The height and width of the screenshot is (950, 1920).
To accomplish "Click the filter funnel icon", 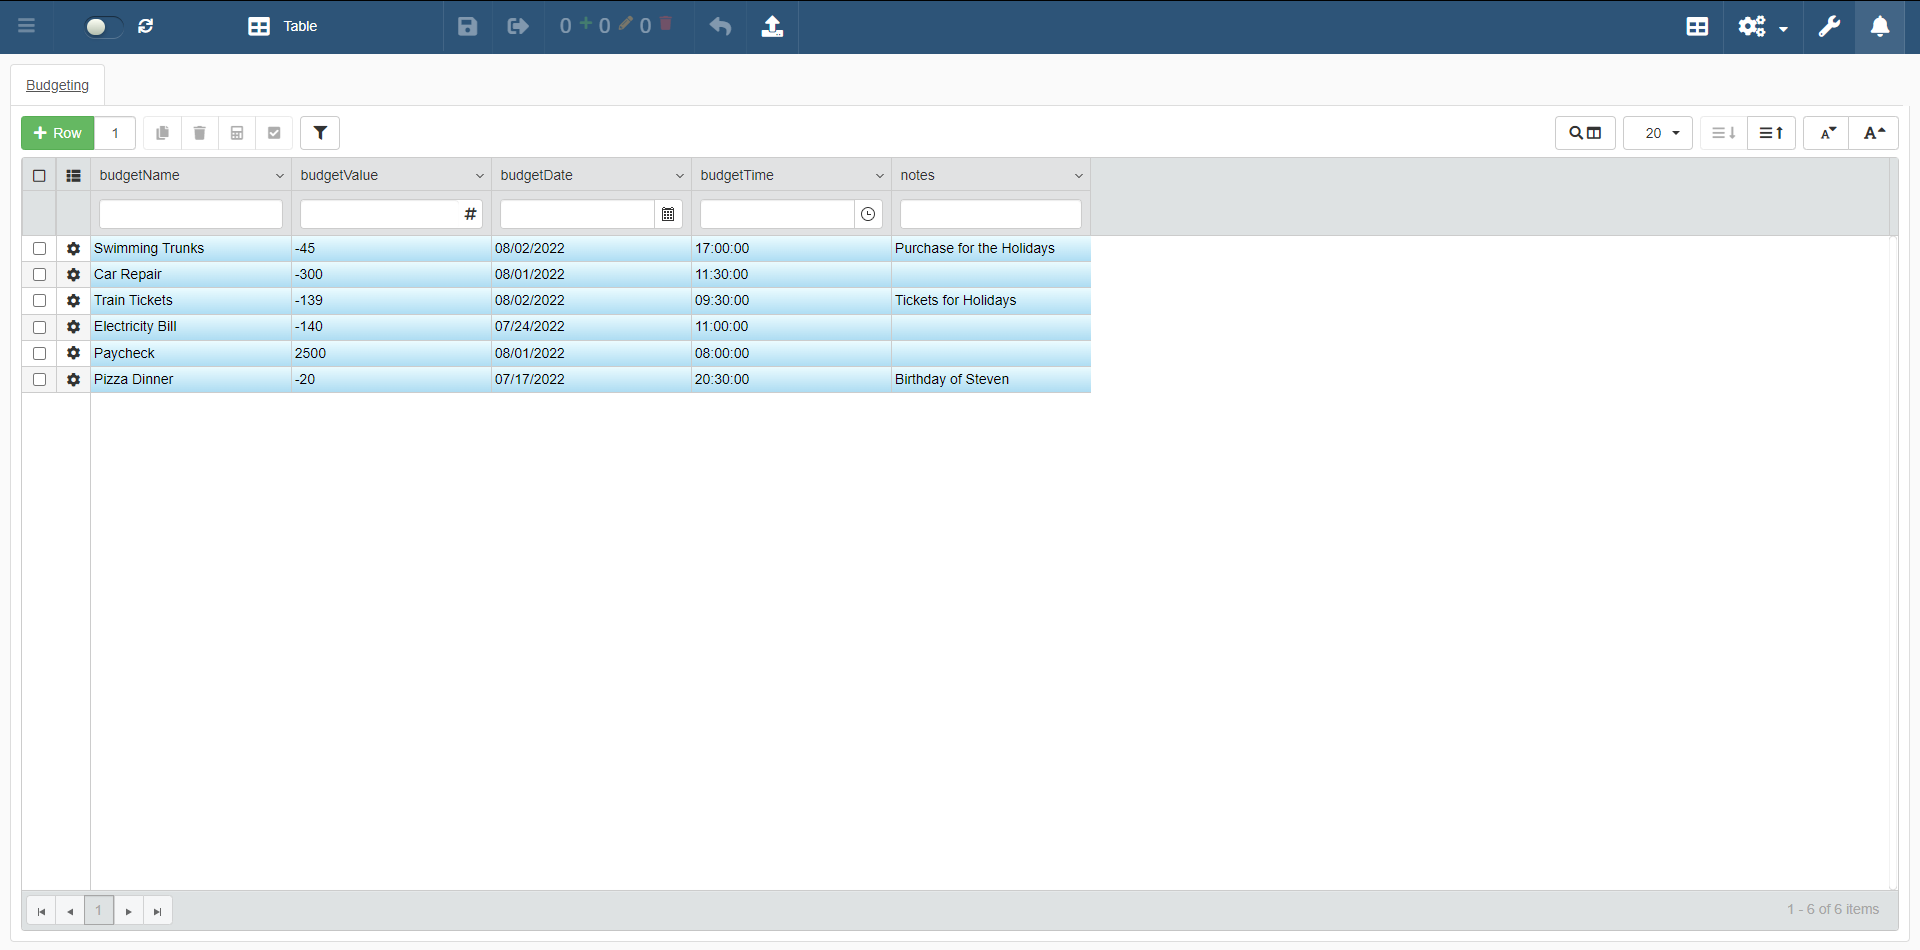I will tap(320, 133).
